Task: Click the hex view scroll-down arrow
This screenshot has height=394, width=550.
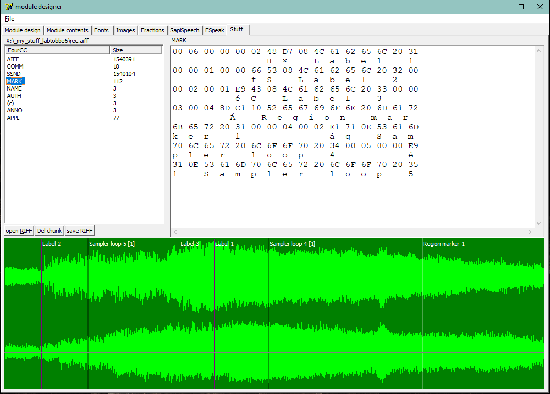Action: pos(539,223)
